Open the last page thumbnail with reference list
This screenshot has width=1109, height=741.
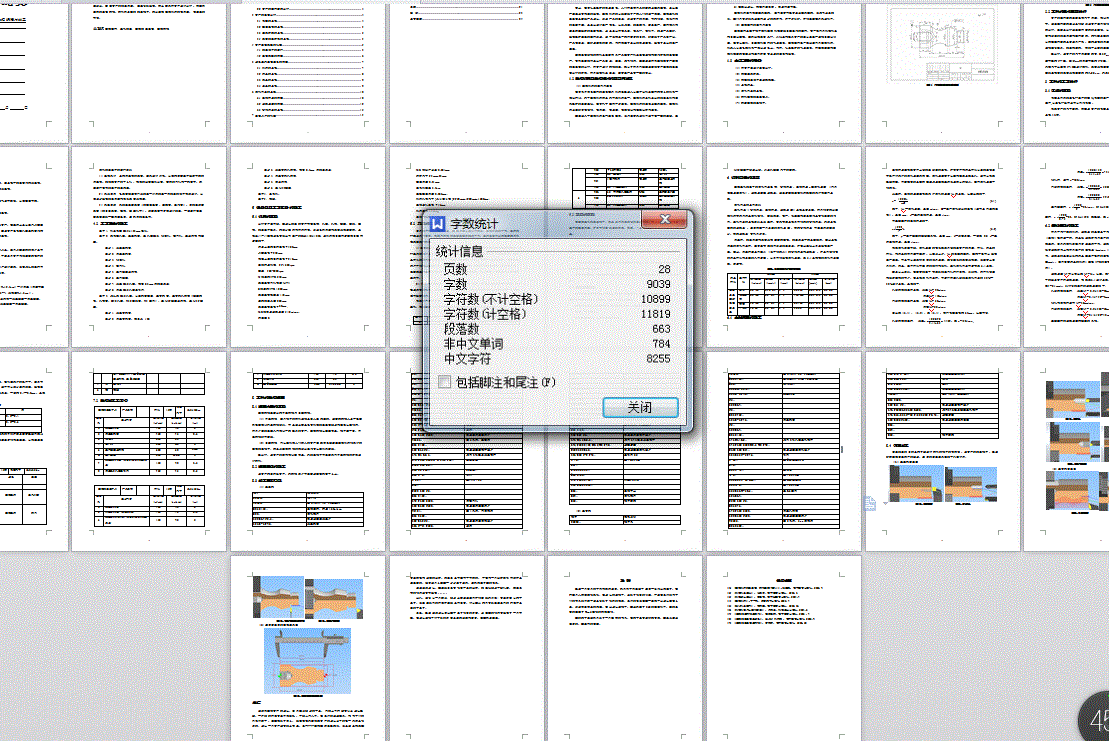(784, 648)
